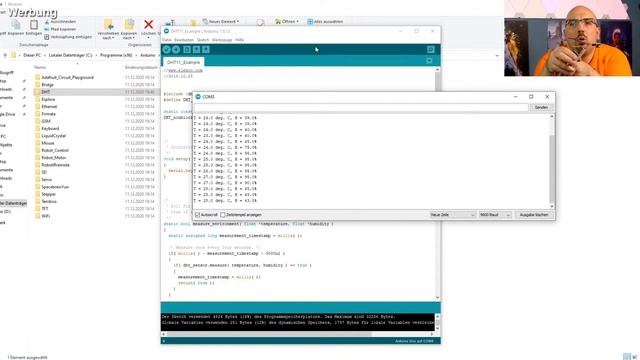Open the Werkzeuge menu in Arduino IDE
The height and width of the screenshot is (360, 640).
click(222, 40)
